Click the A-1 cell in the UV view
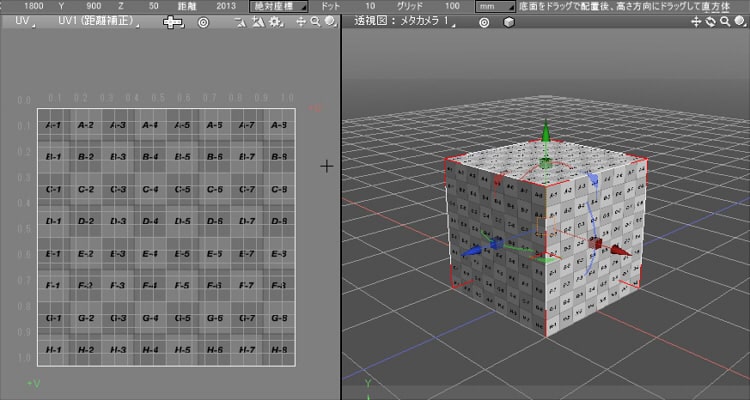The width and height of the screenshot is (750, 400). point(53,125)
